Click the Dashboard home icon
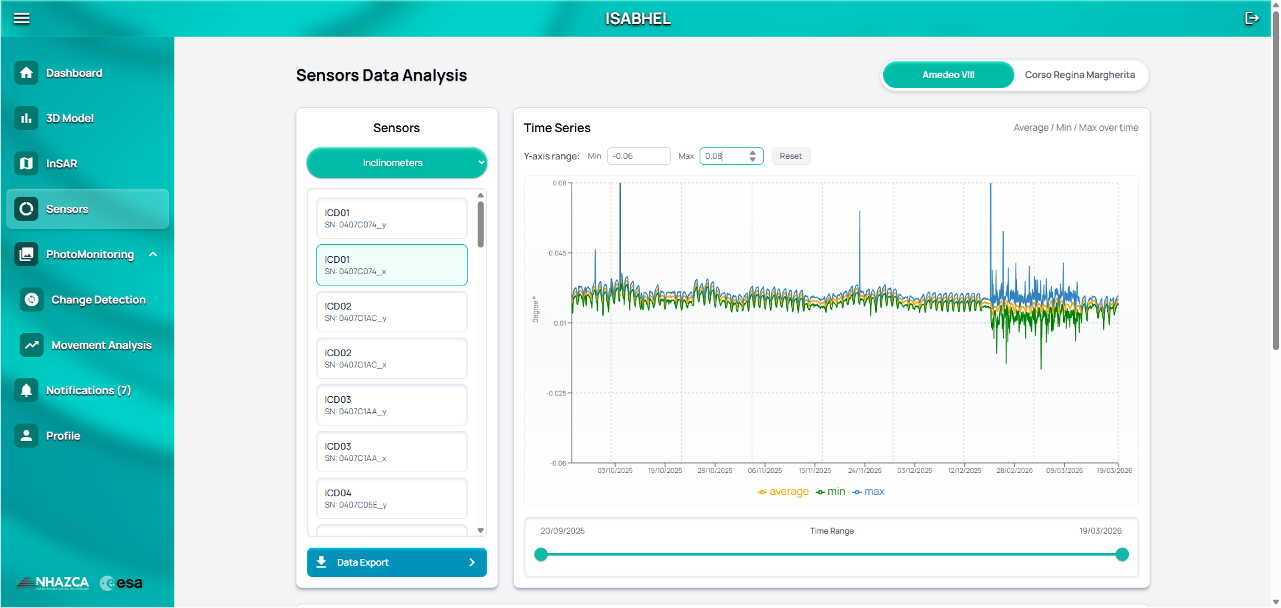This screenshot has width=1281, height=608. (27, 73)
